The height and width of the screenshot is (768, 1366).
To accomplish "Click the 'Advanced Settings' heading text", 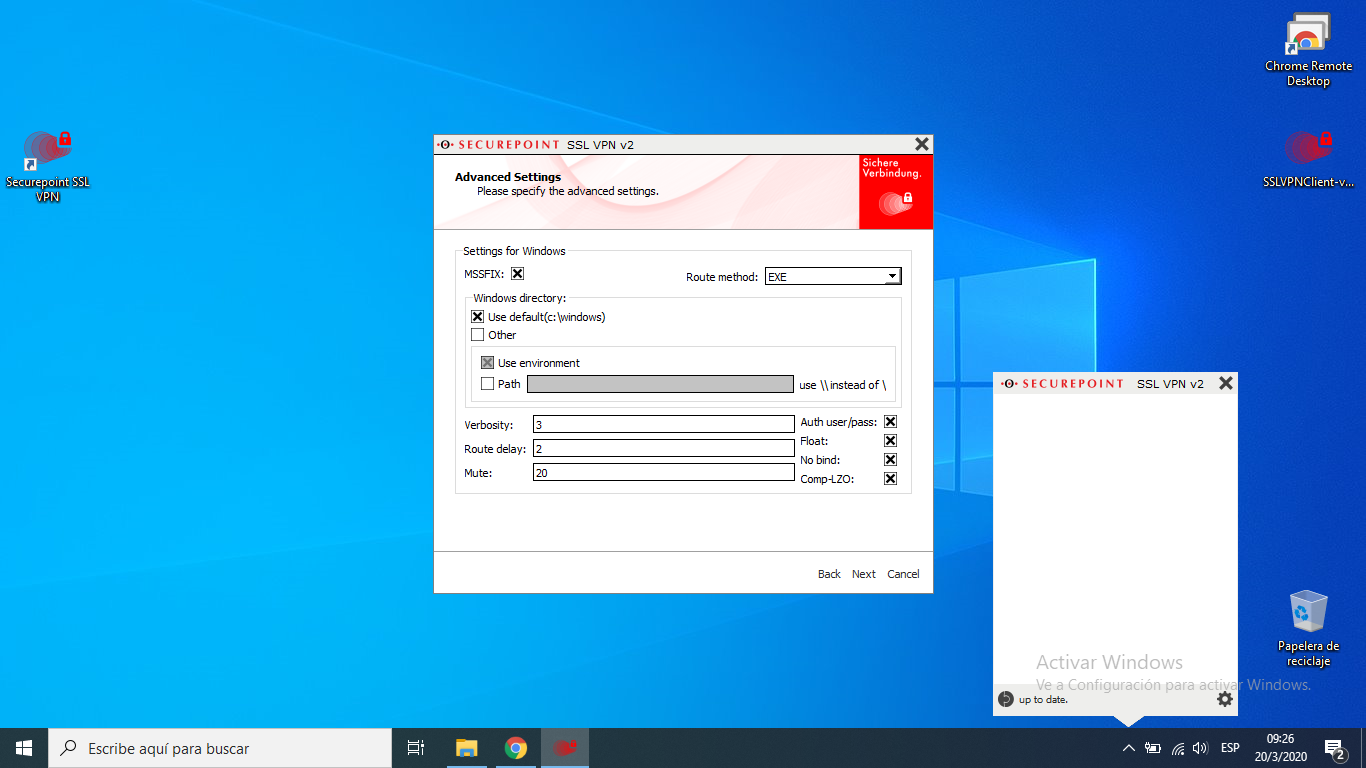I will pos(508,177).
